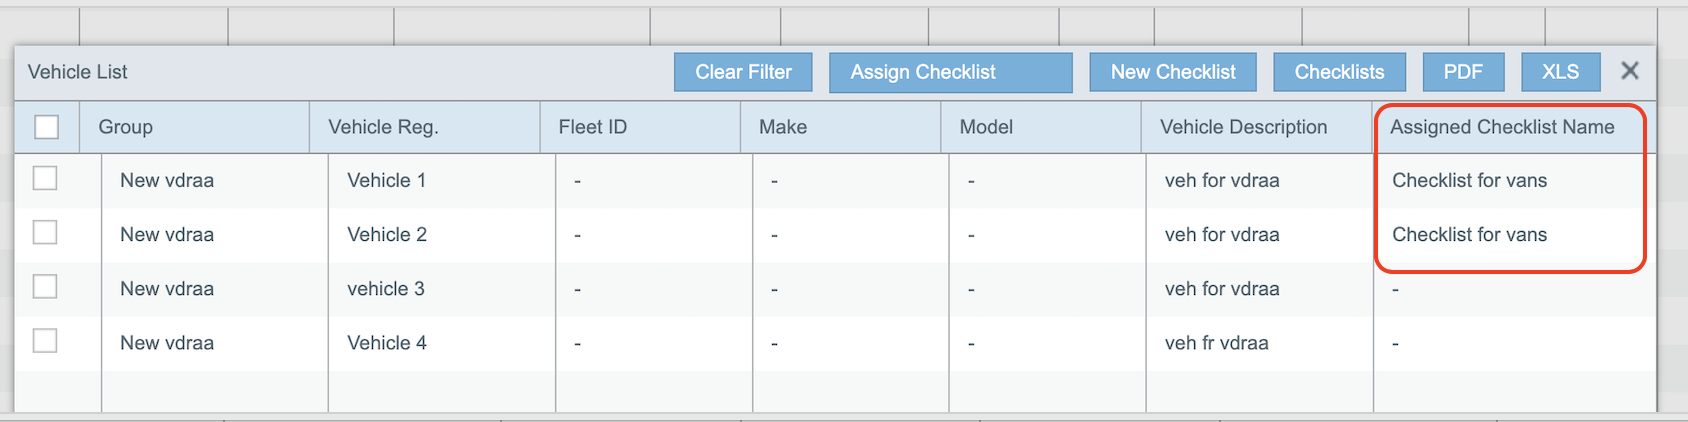
Task: Click the Fleet ID column header
Action: pyautogui.click(x=593, y=127)
